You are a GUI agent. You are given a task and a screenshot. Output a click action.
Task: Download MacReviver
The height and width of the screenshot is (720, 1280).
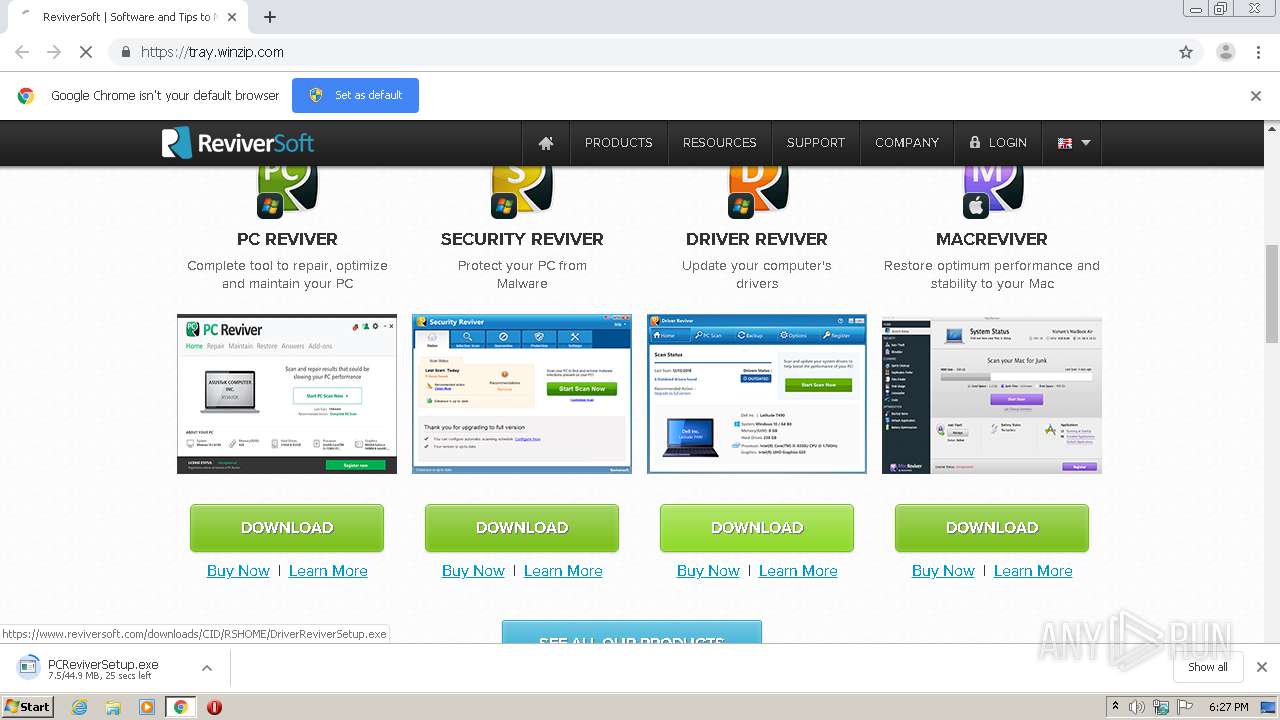[992, 528]
